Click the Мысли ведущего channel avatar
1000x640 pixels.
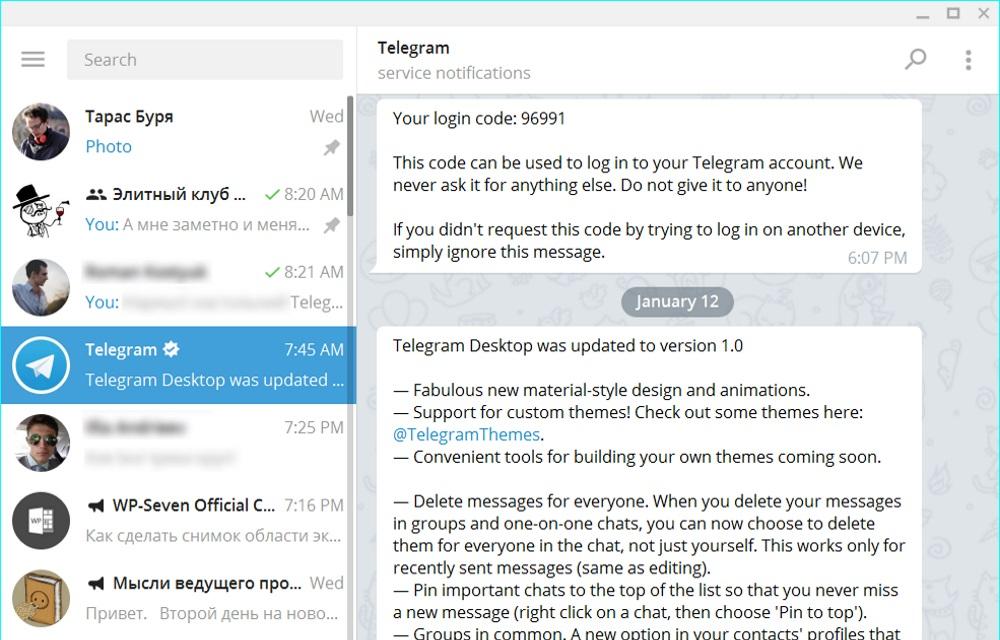click(41, 599)
